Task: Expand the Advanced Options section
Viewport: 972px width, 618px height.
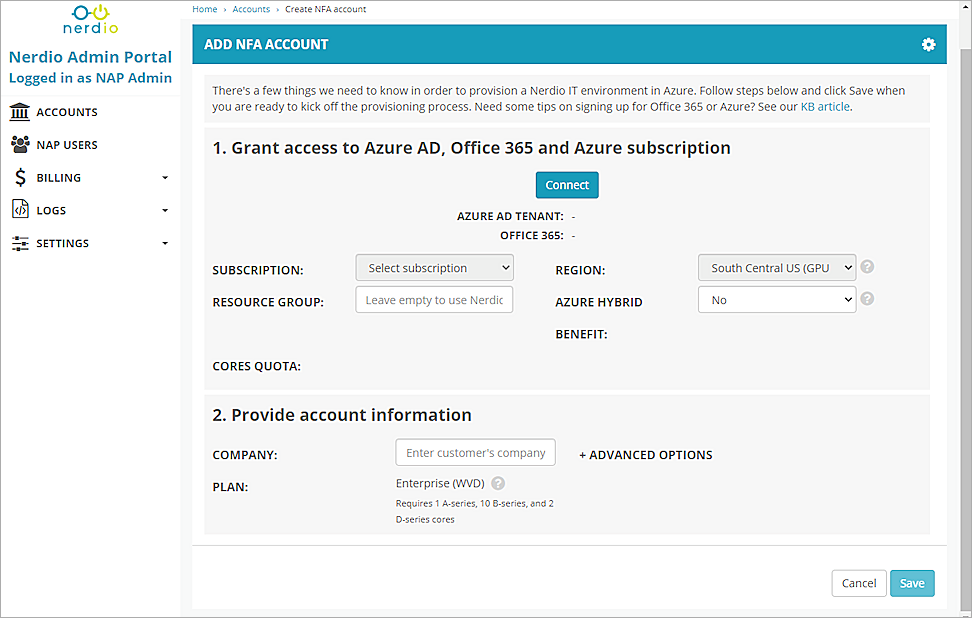Action: point(645,454)
